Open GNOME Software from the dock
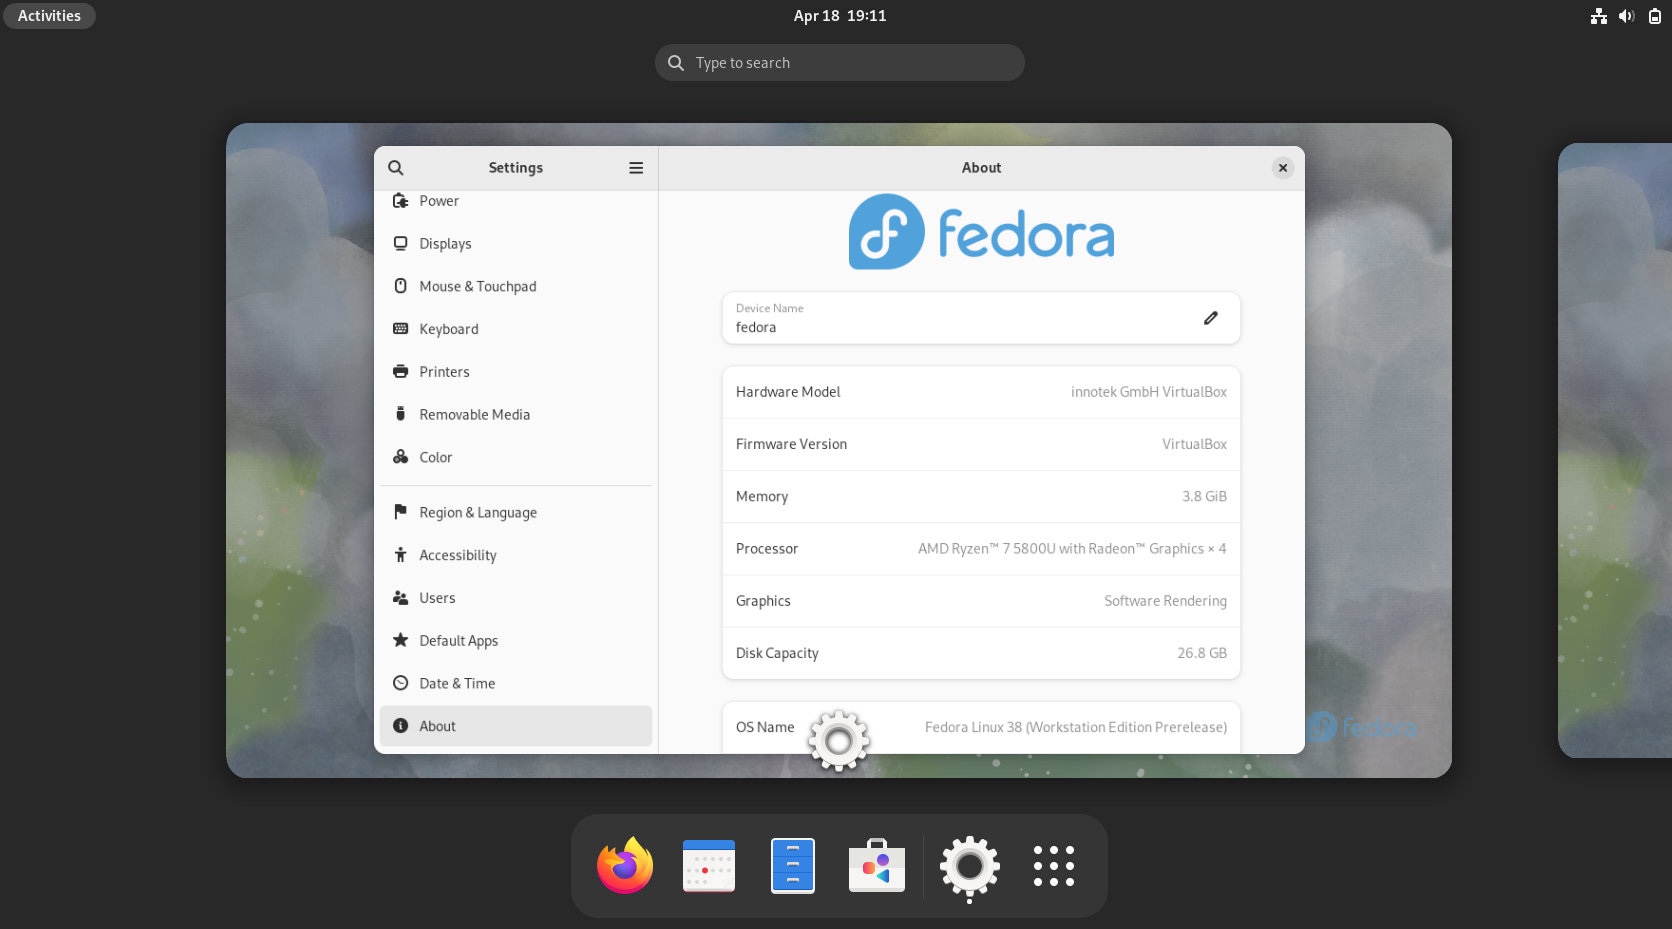Screen dimensions: 1672x929 coord(876,865)
